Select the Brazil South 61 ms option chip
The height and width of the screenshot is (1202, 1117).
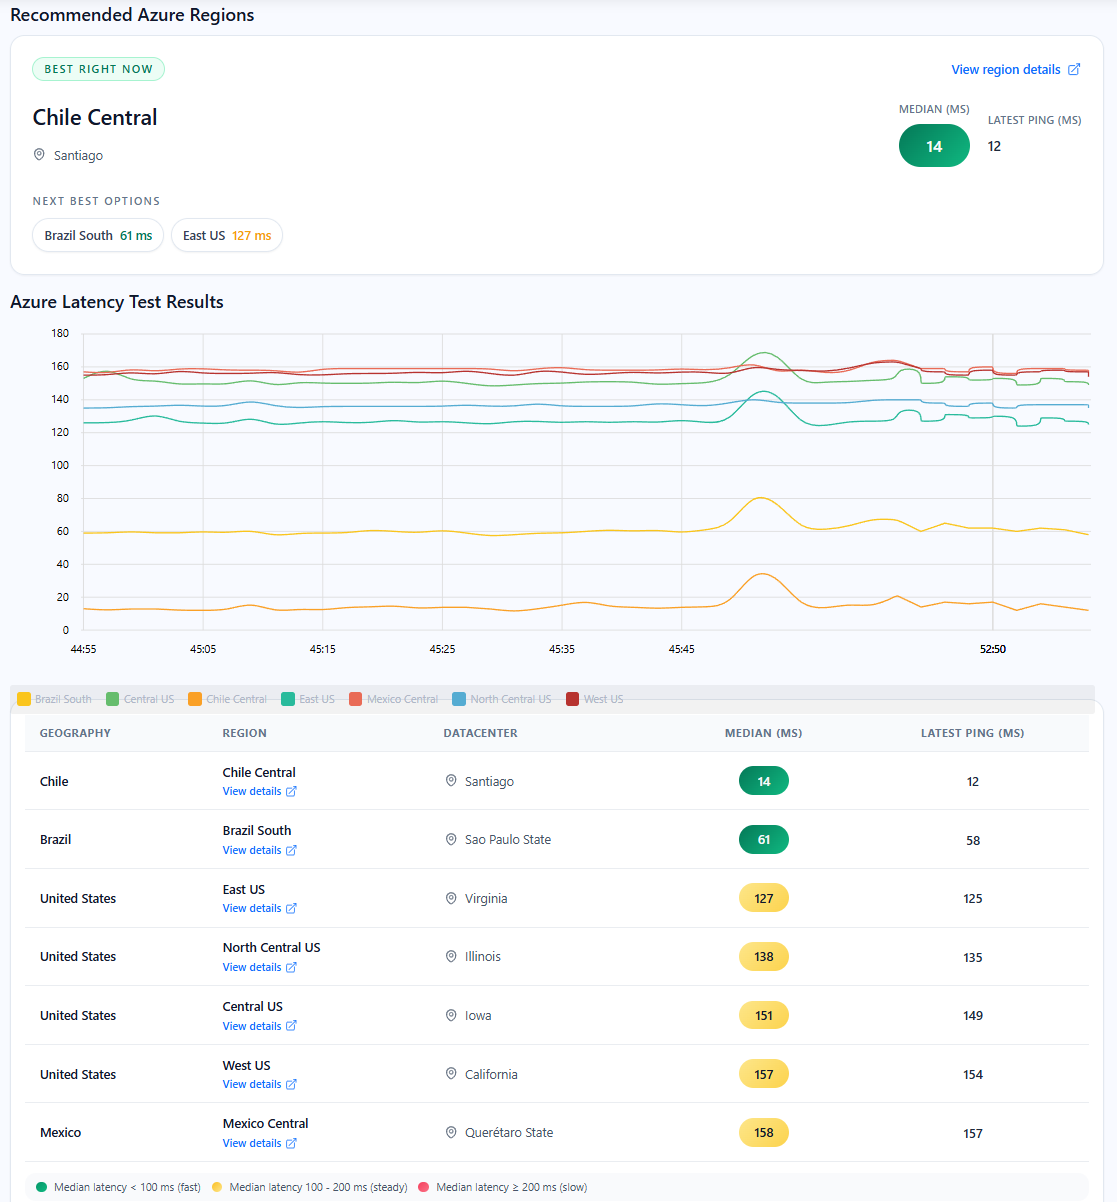(98, 236)
